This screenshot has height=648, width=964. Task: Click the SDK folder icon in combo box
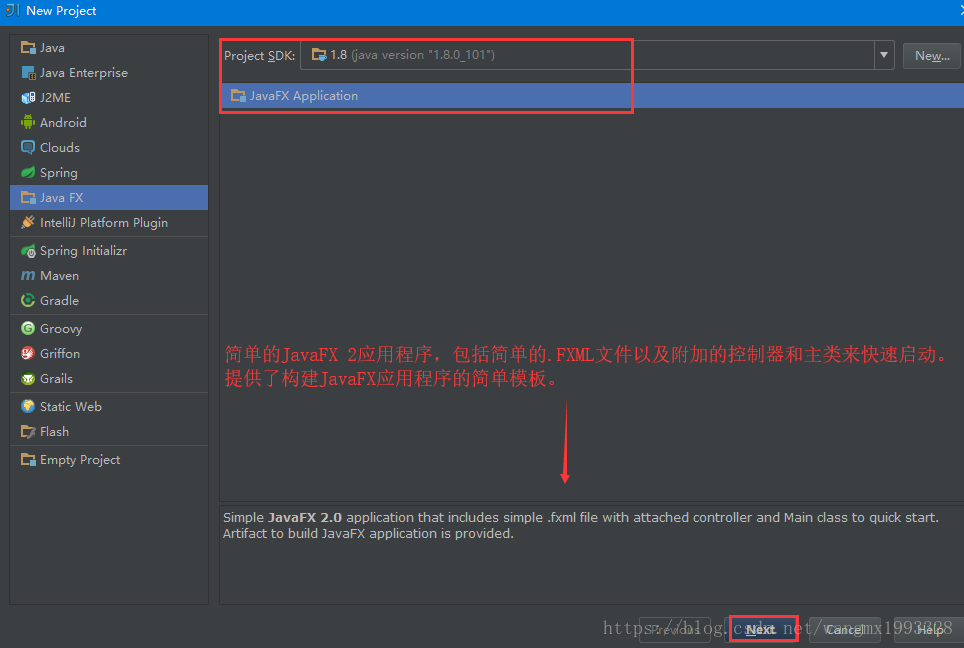318,55
